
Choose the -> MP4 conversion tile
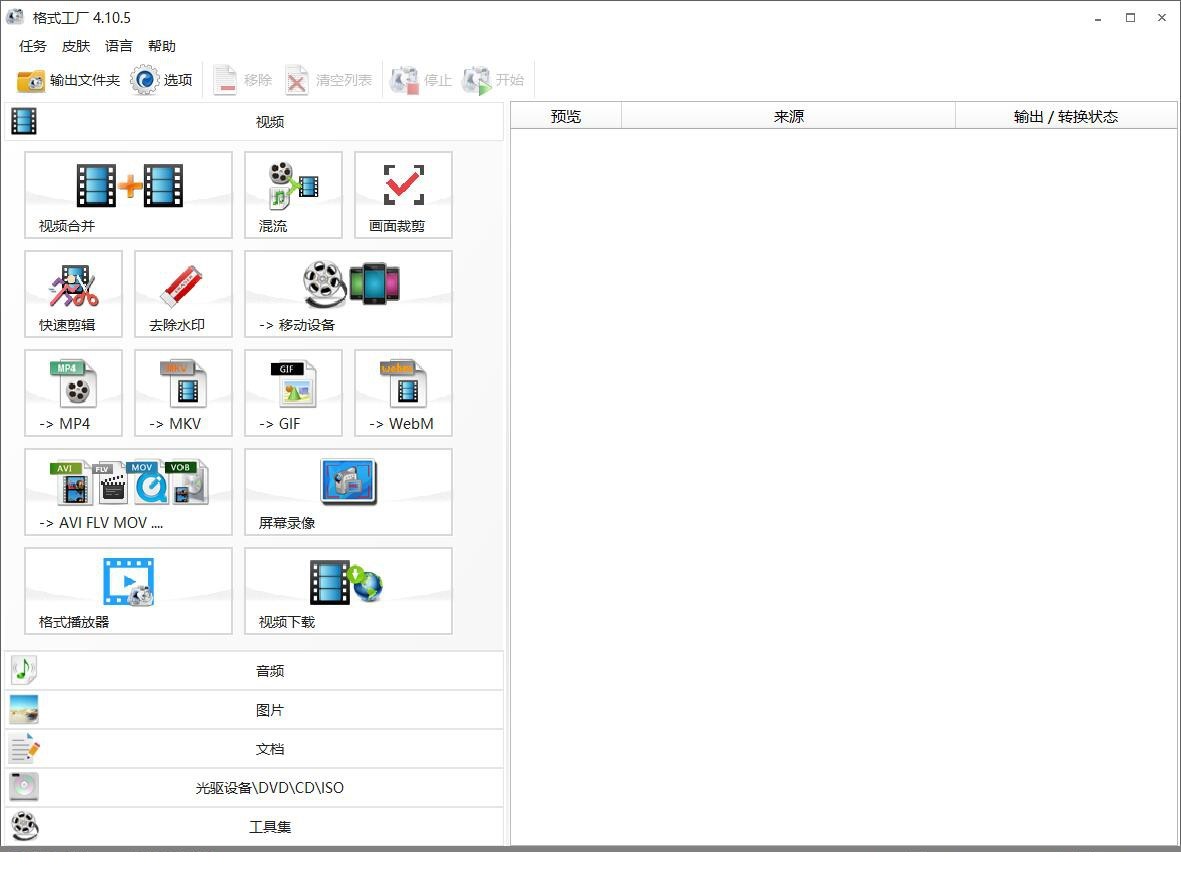[x=73, y=392]
